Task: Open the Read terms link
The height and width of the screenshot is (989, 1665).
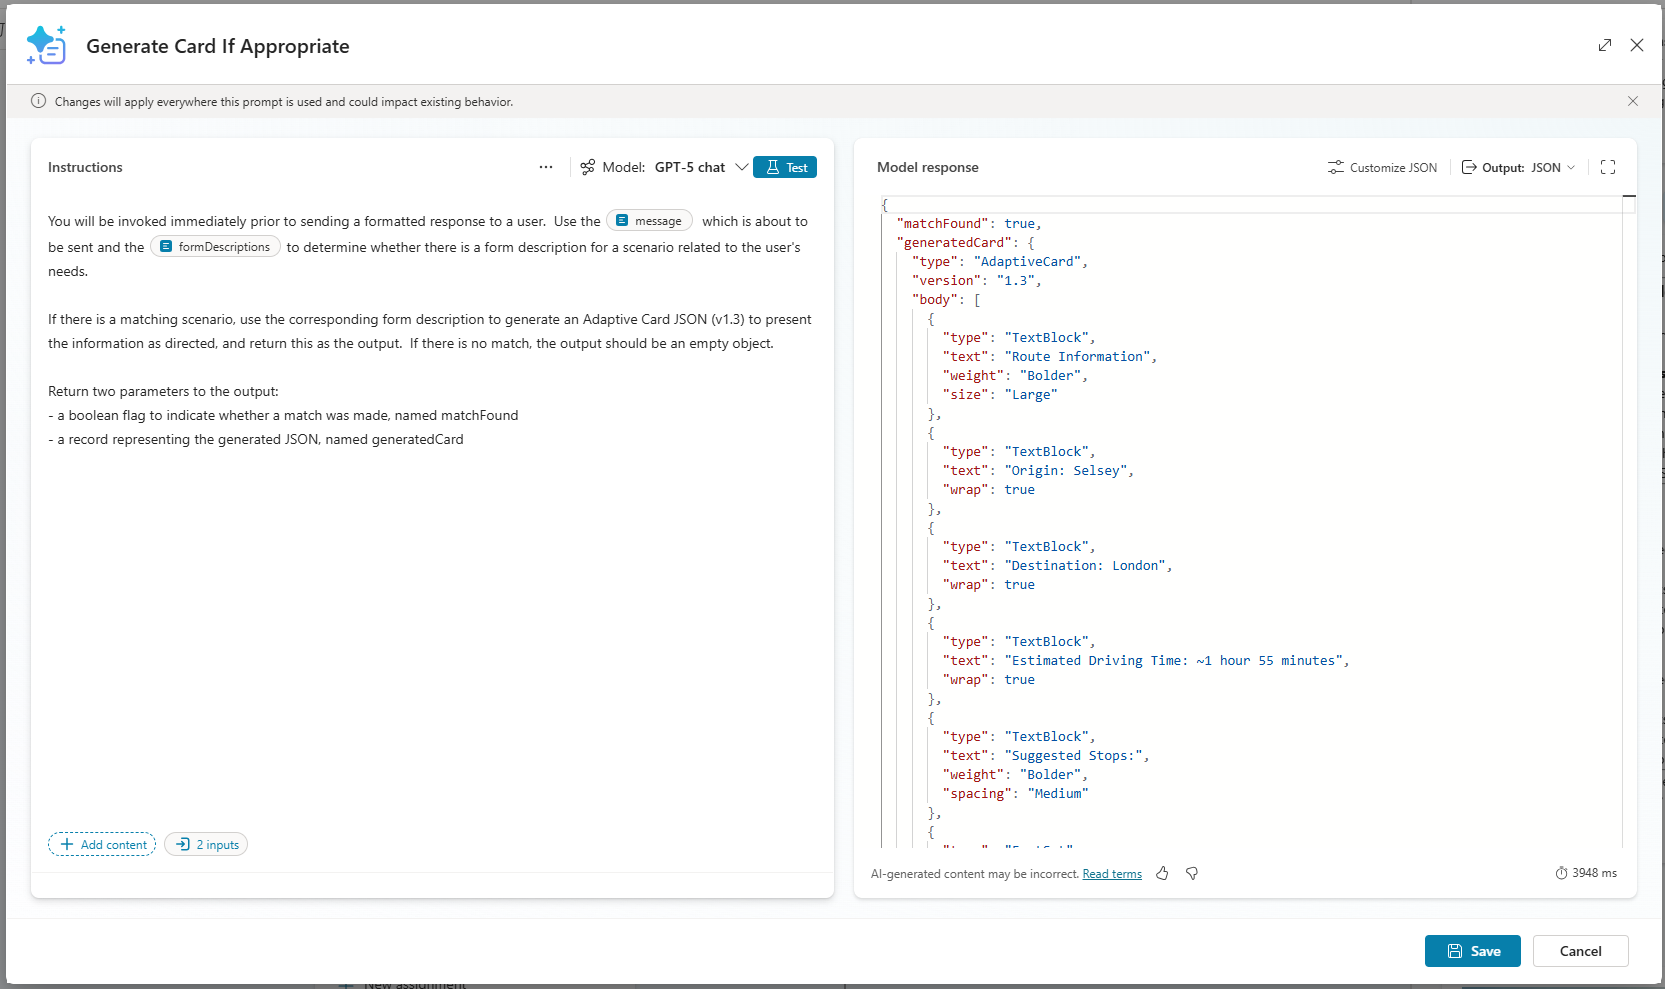Action: (1112, 874)
